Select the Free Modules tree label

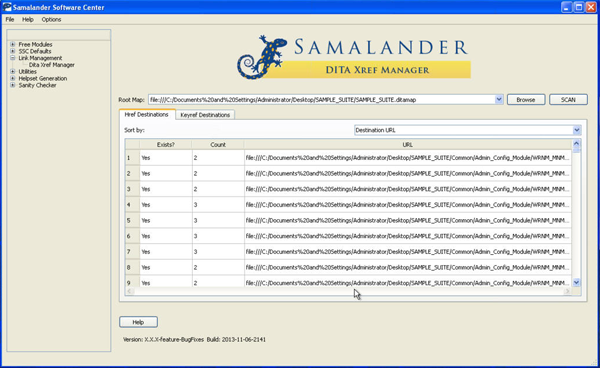pyautogui.click(x=35, y=44)
